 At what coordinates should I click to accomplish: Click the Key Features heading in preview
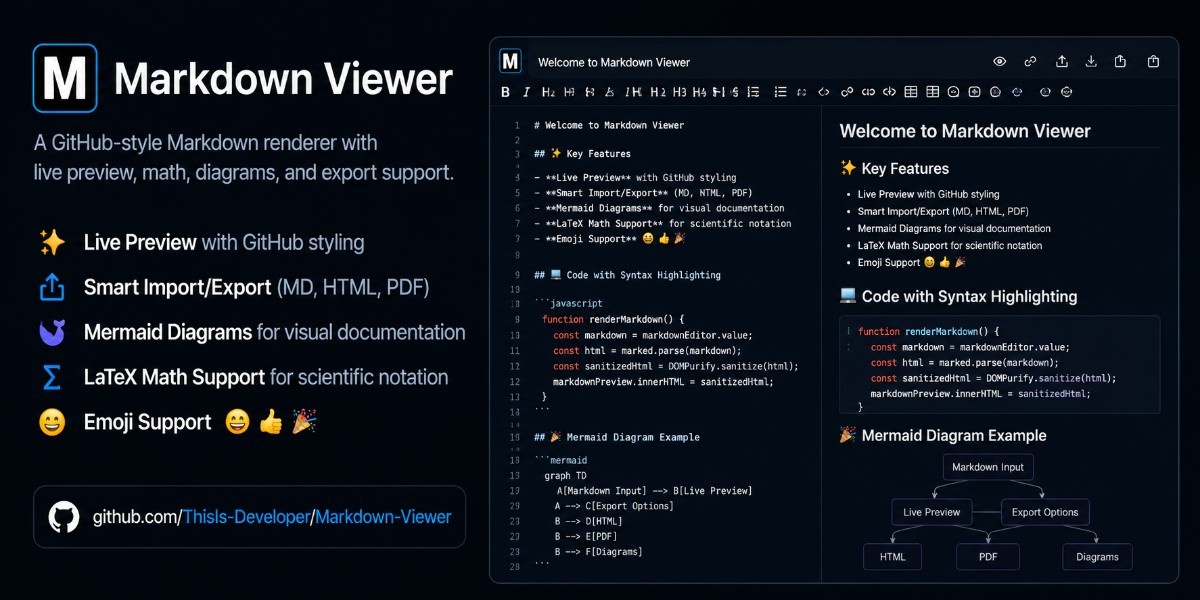pyautogui.click(x=894, y=168)
